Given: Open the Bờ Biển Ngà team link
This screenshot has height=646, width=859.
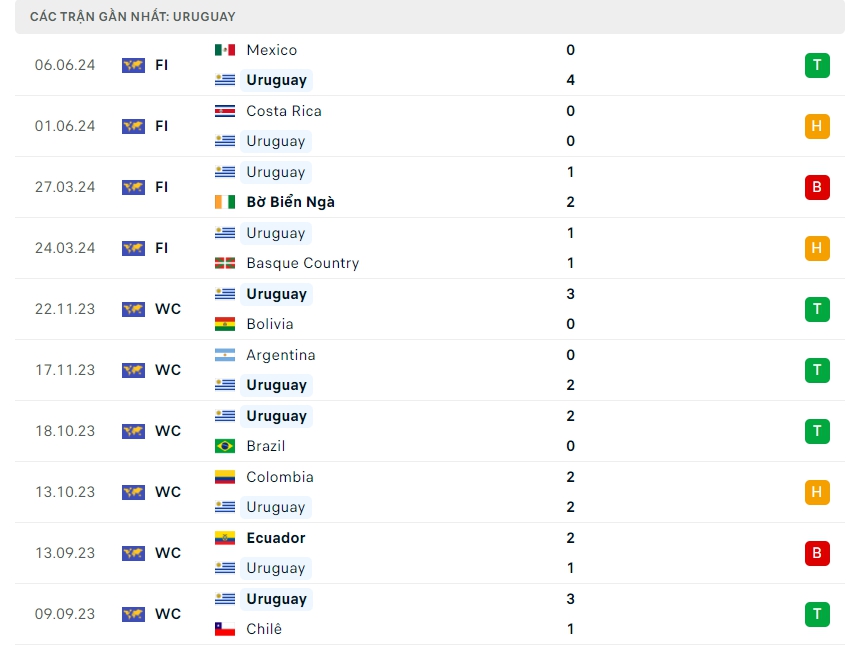Looking at the screenshot, I should [x=290, y=202].
